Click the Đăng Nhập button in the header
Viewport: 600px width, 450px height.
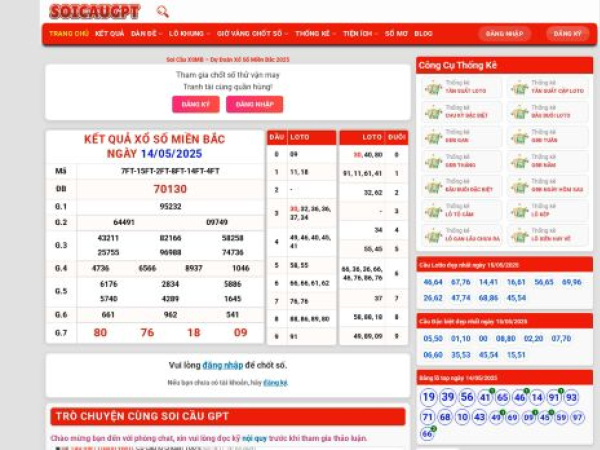click(504, 33)
